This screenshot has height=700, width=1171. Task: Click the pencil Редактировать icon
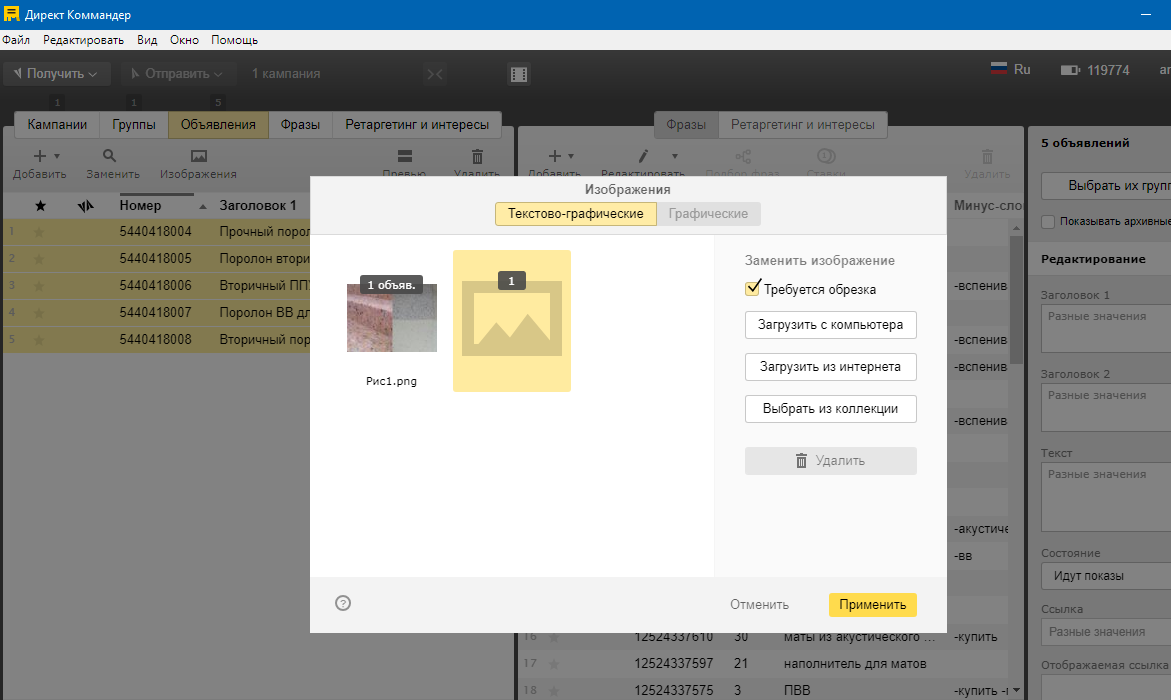point(644,156)
